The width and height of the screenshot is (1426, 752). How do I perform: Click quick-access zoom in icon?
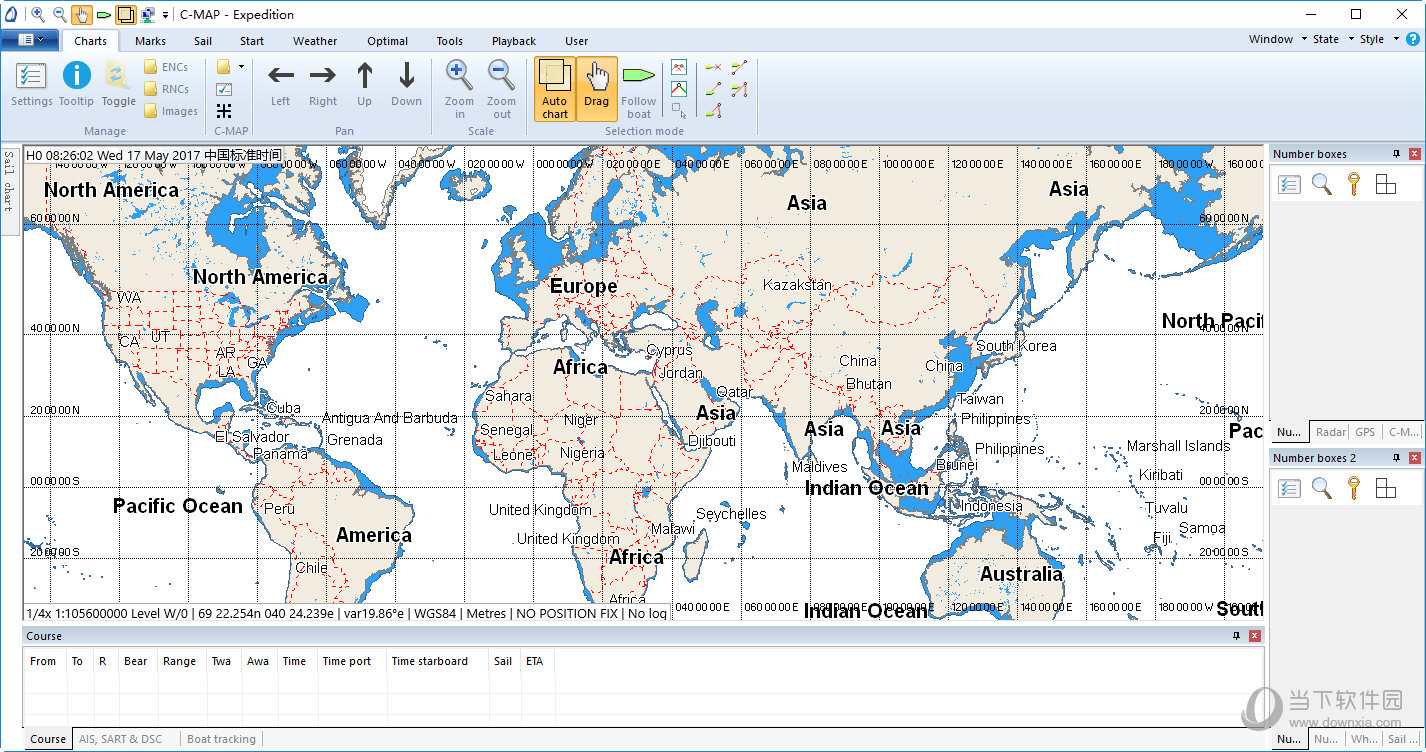38,14
